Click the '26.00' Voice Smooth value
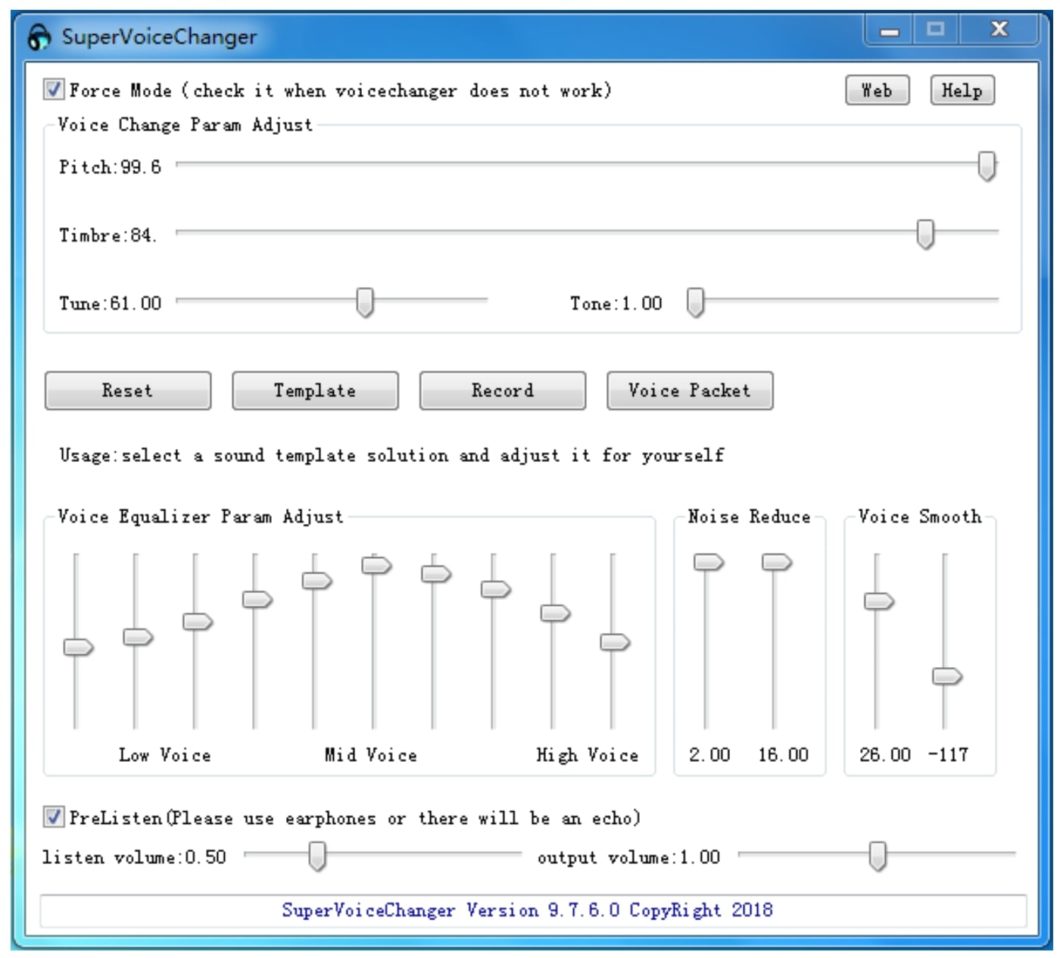Screen dimensions: 1060x958 coord(885,755)
